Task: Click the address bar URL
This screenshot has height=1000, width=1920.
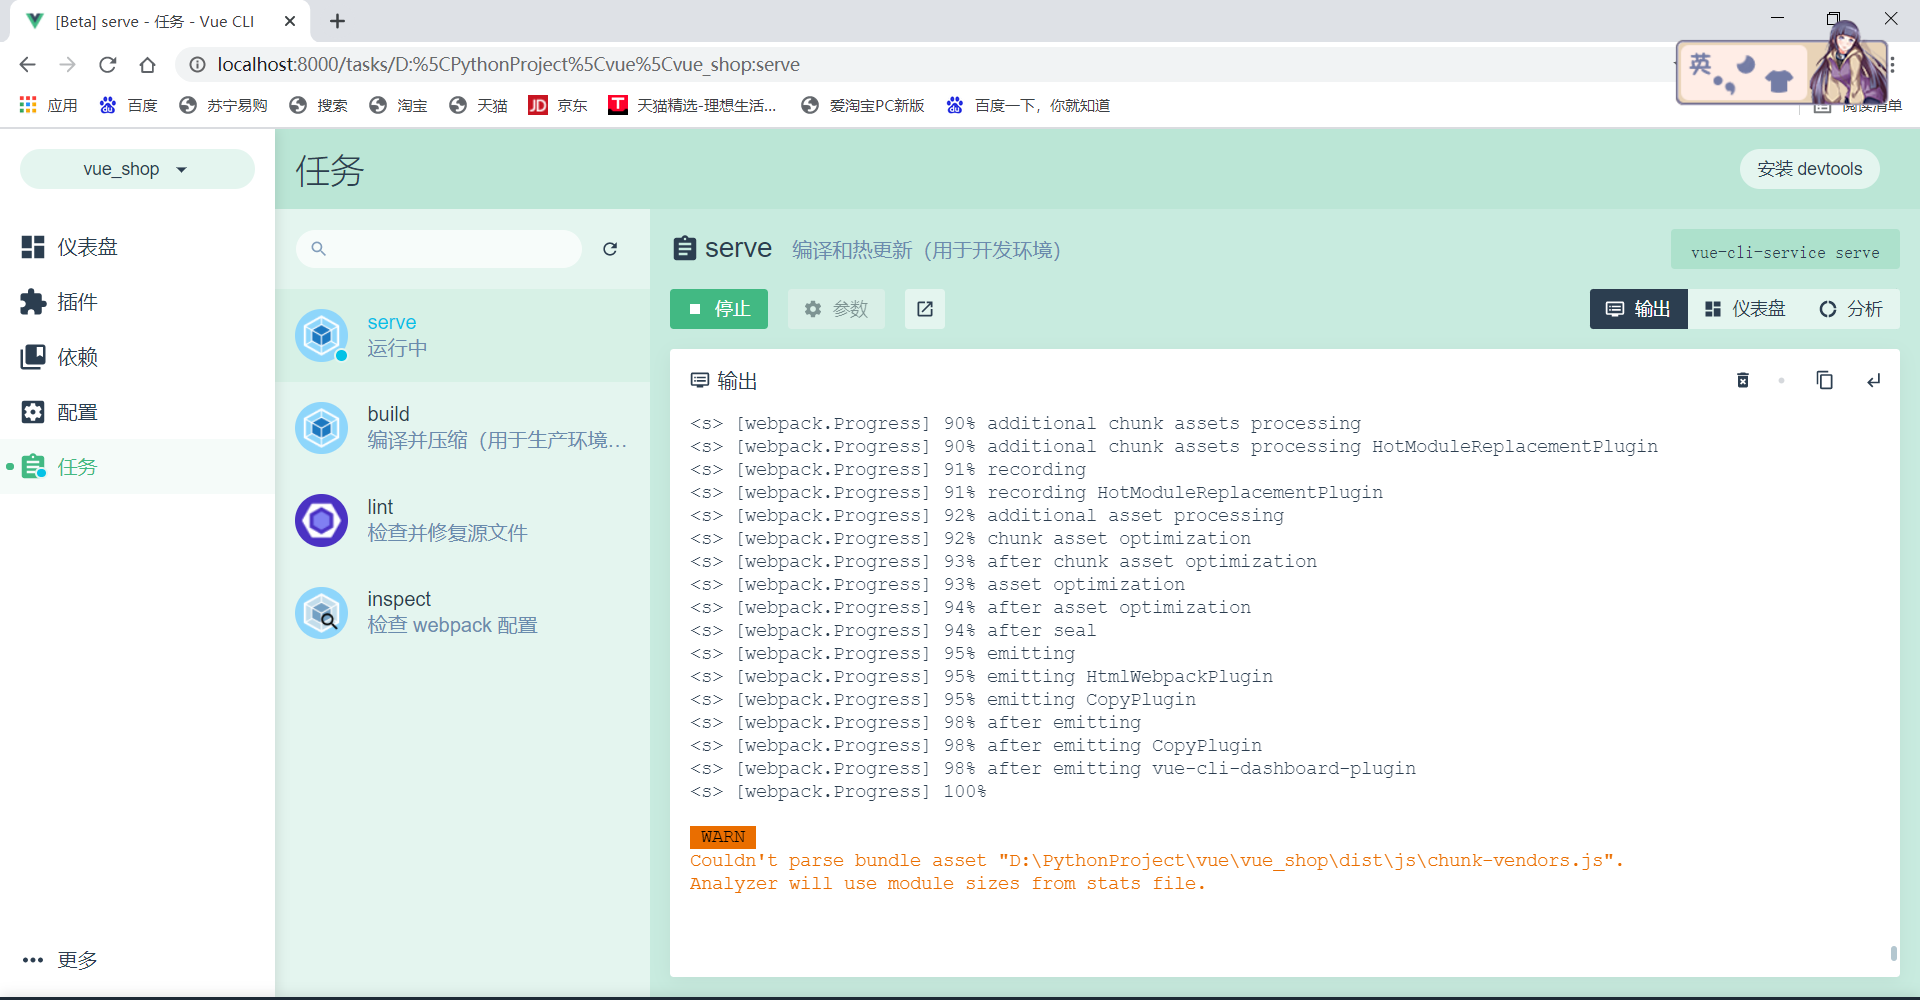Action: [x=508, y=64]
